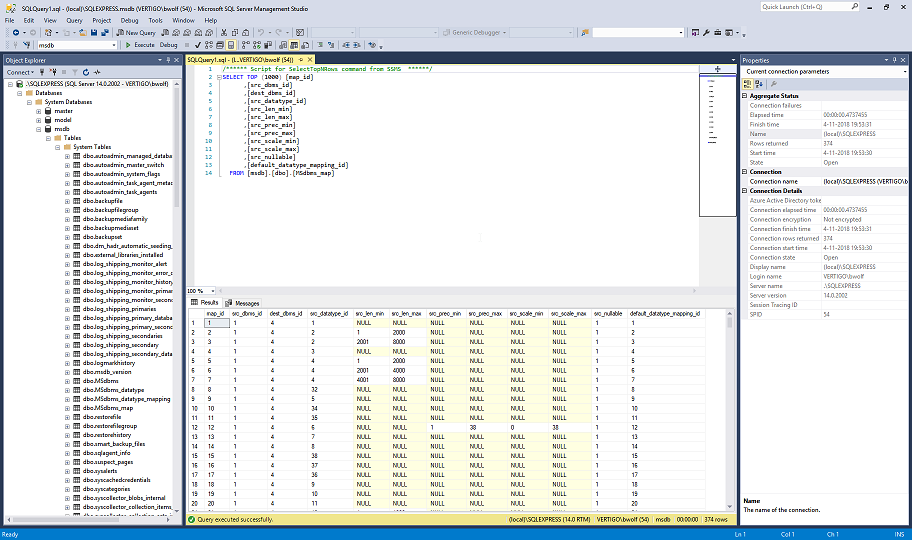Click Decrease Indent icon
Screen dimensions: 912x540
346,45
